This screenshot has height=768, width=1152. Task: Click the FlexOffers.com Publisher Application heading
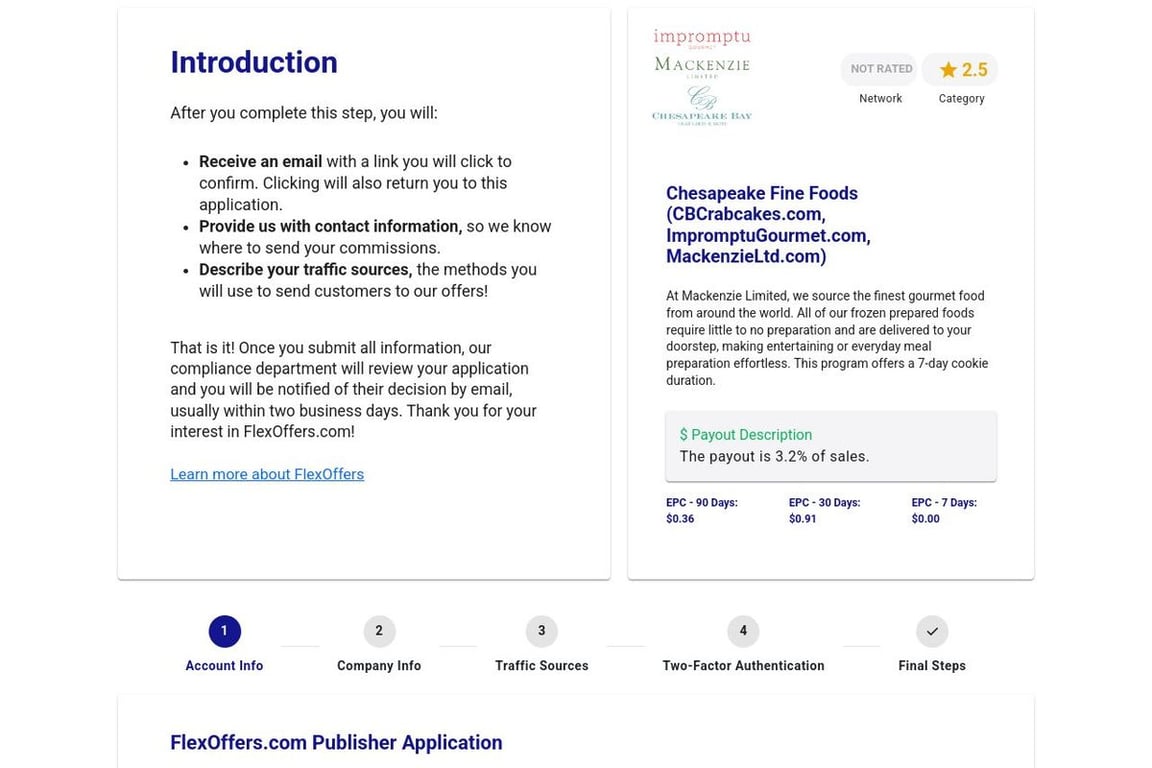point(336,742)
